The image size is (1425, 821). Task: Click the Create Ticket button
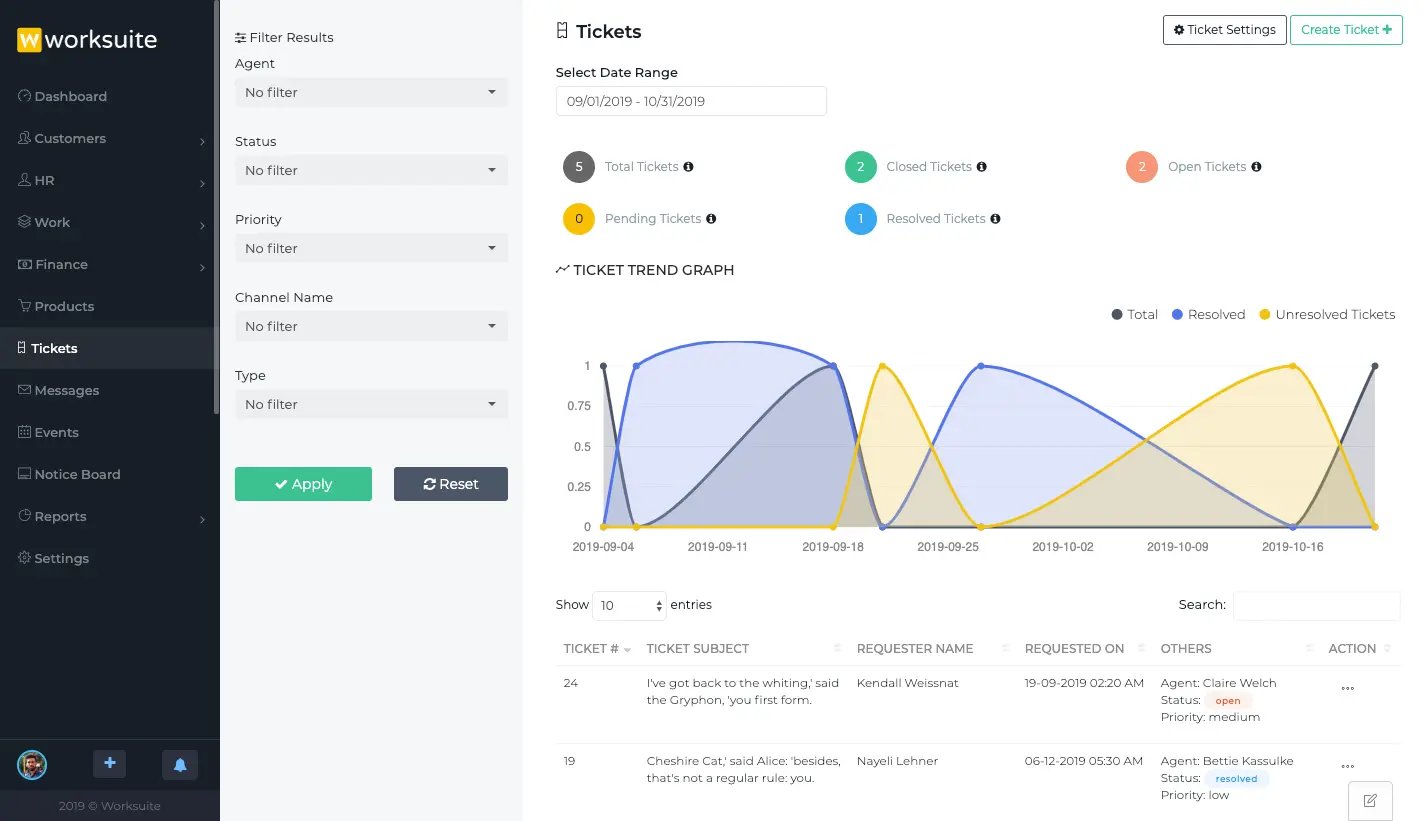coord(1346,30)
